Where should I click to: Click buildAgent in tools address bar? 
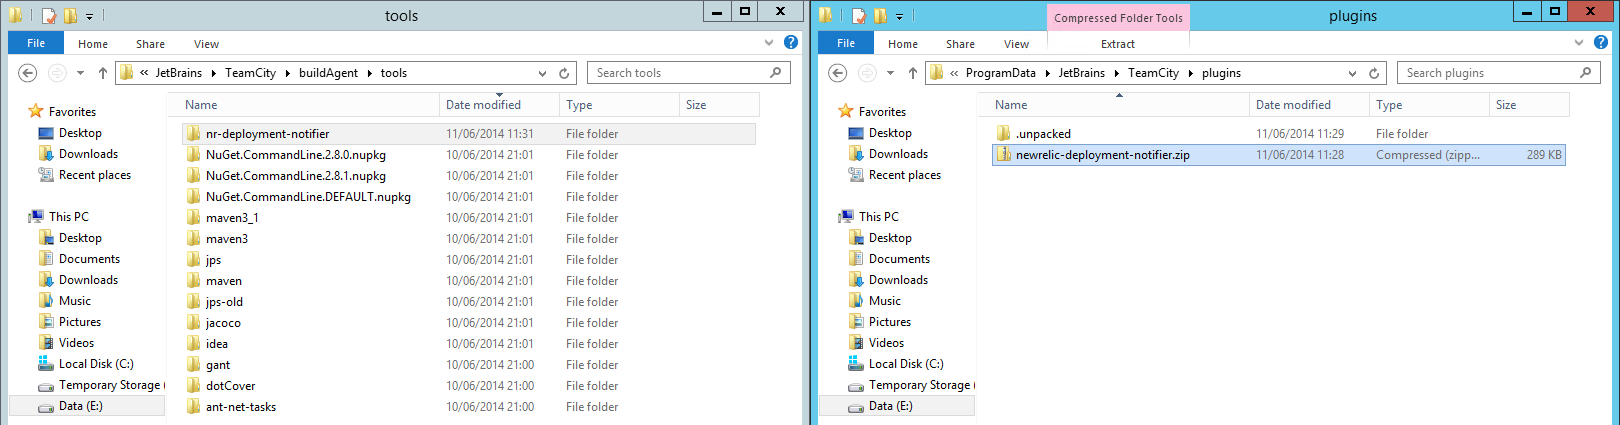[328, 73]
